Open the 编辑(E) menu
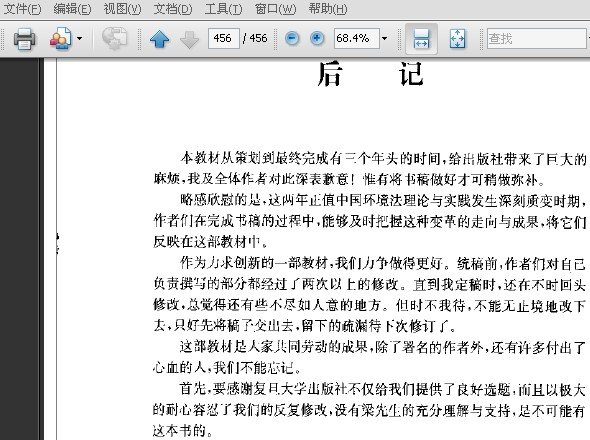This screenshot has height=440, width=590. coord(72,9)
